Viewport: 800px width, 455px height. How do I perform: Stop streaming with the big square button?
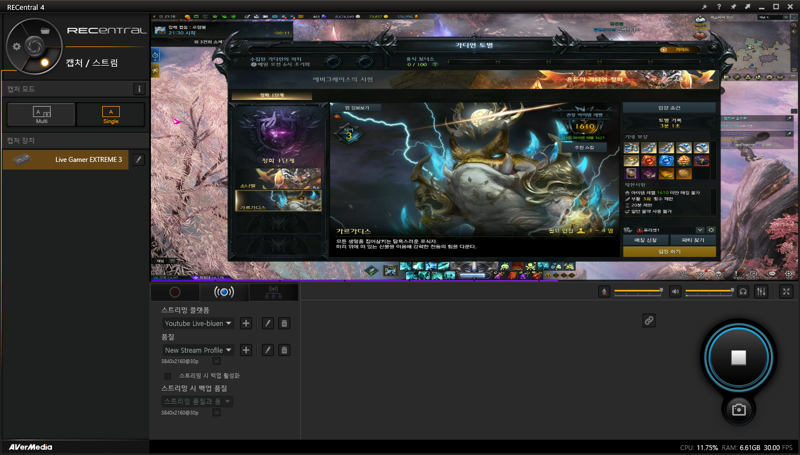coord(738,357)
